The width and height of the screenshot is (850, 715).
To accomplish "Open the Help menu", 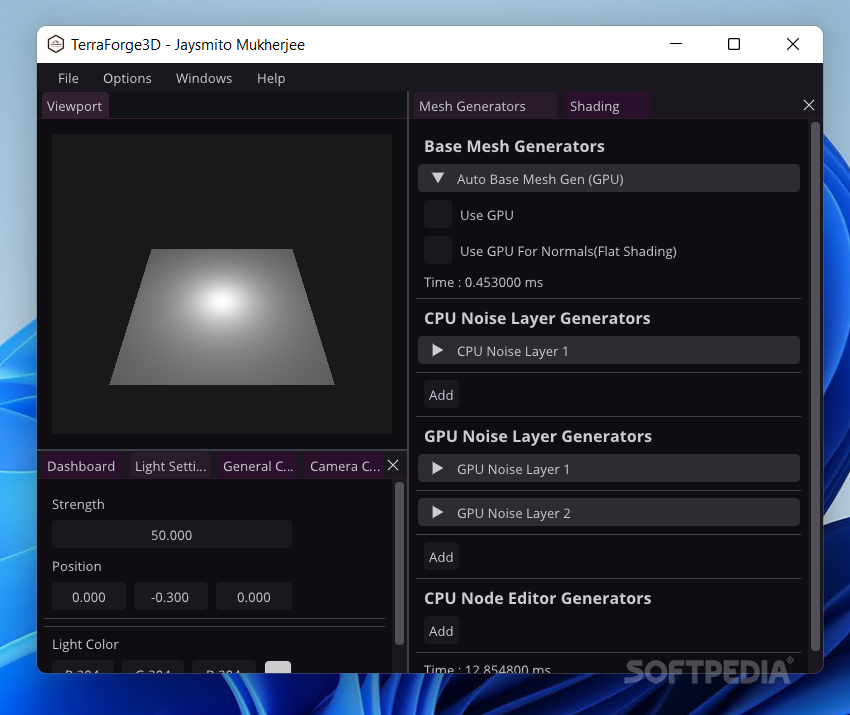I will click(271, 78).
